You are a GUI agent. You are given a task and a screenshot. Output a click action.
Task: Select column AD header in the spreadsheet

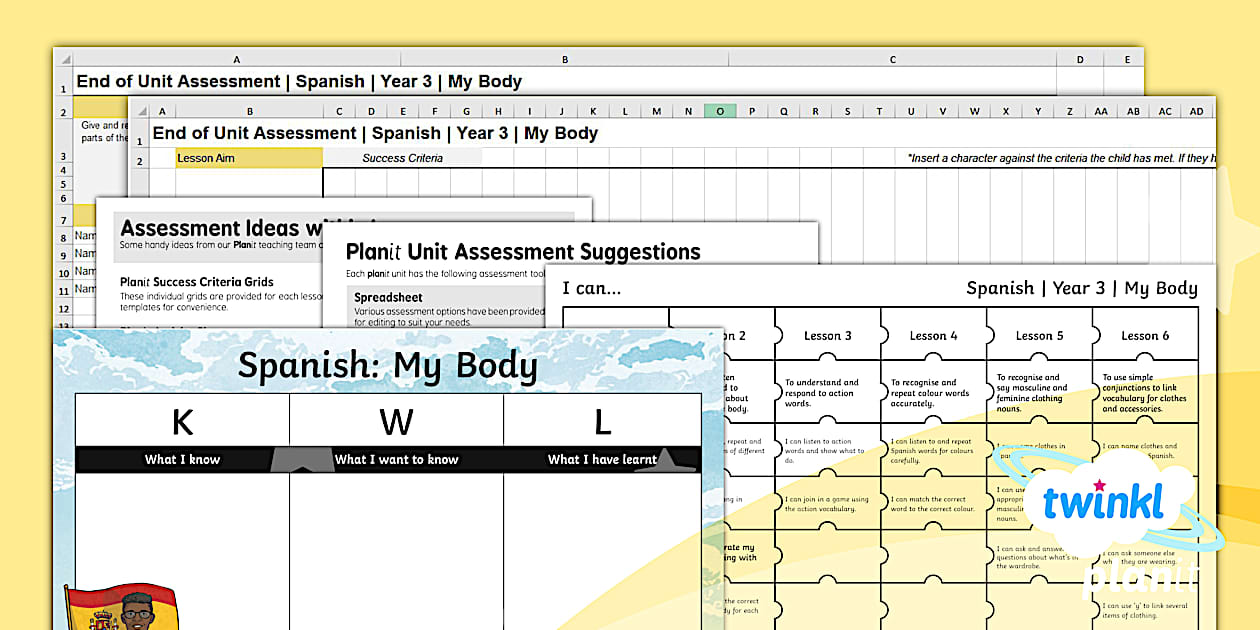tap(1196, 111)
